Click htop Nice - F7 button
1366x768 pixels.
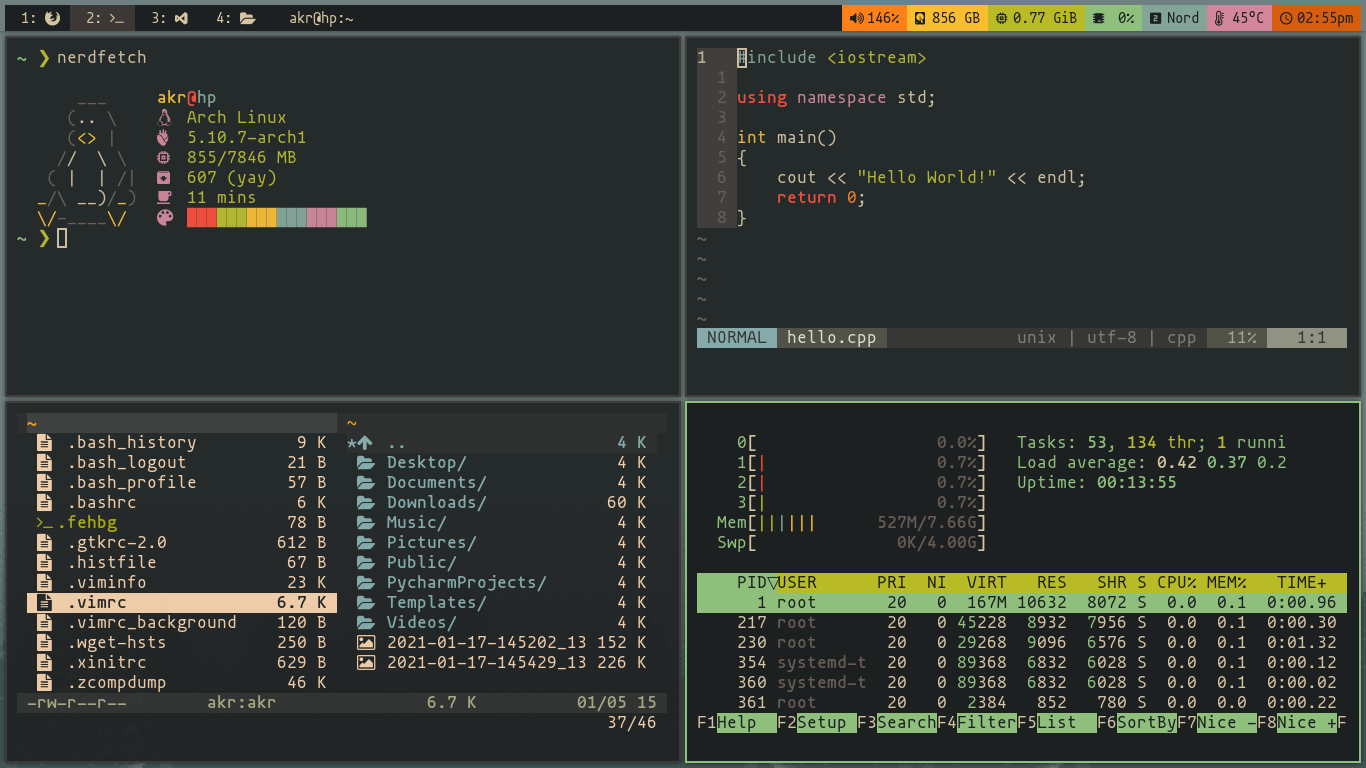[1216, 722]
